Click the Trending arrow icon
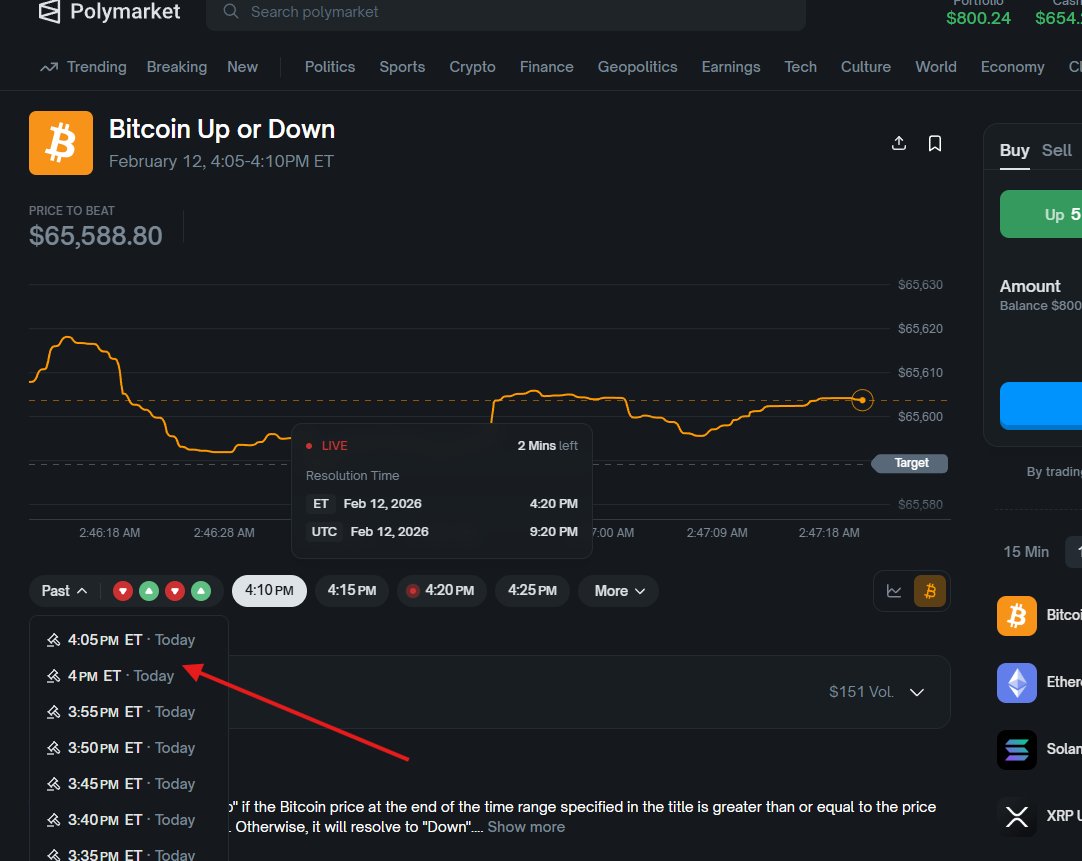This screenshot has width=1082, height=861. tap(49, 67)
